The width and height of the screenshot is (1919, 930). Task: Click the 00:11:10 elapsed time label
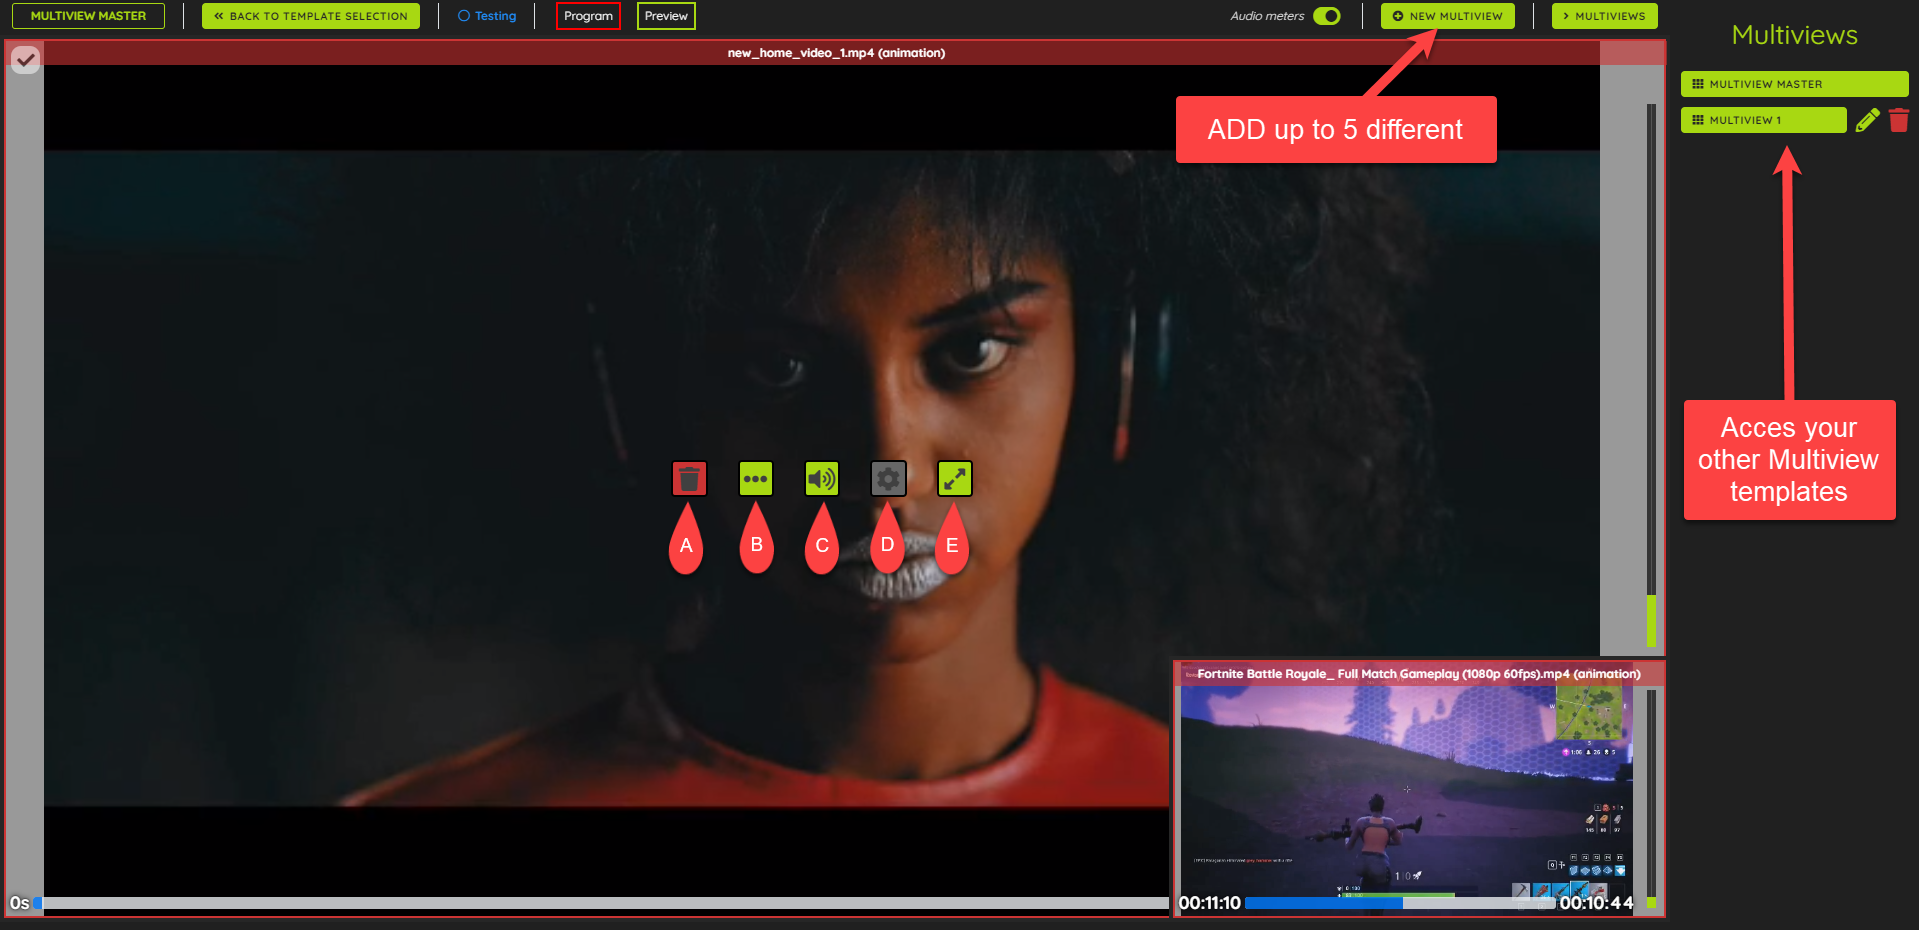coord(1209,903)
